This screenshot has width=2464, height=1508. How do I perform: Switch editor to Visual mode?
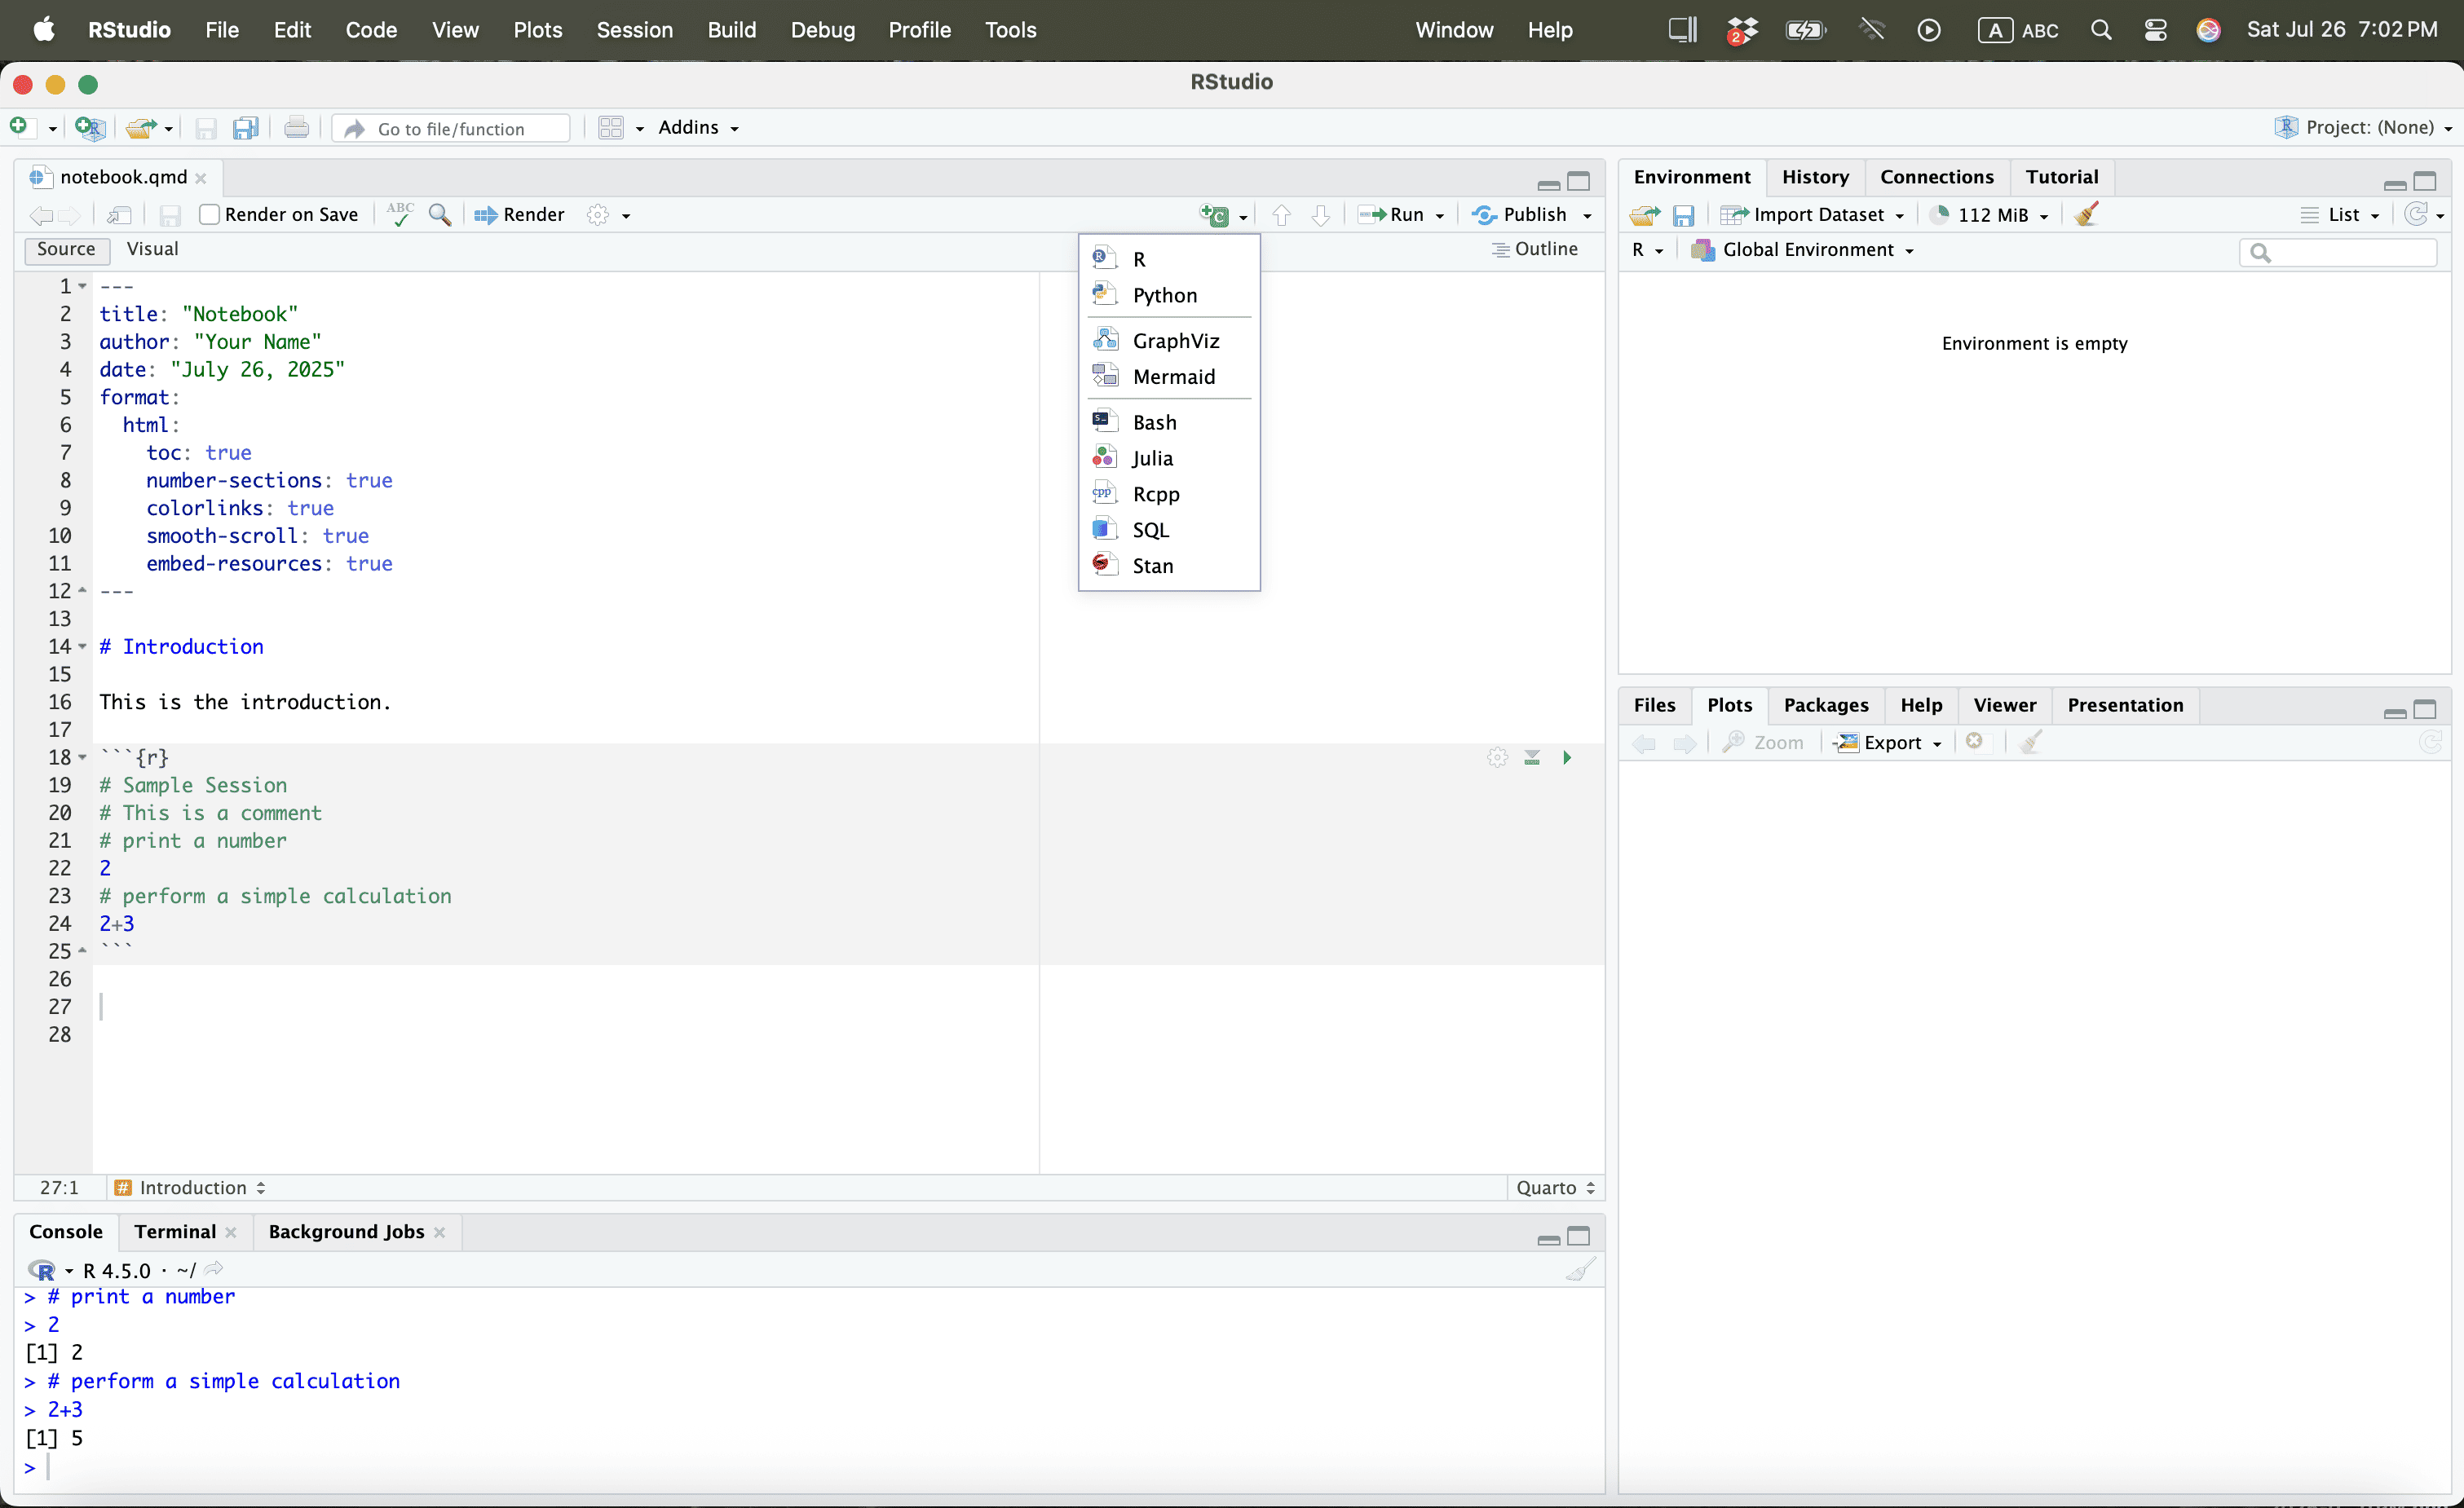point(152,249)
